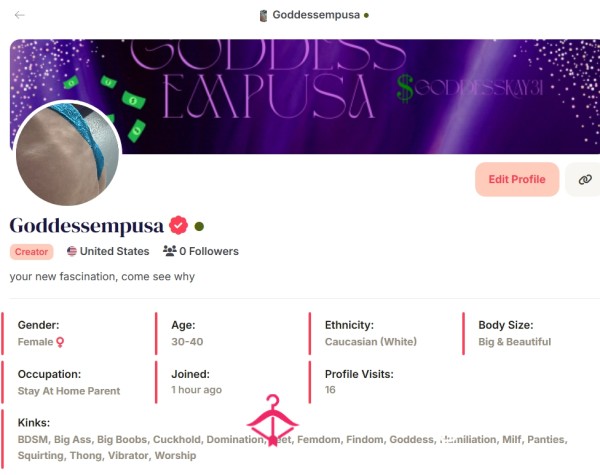
Task: Click the green online status dot by name
Action: pyautogui.click(x=199, y=227)
